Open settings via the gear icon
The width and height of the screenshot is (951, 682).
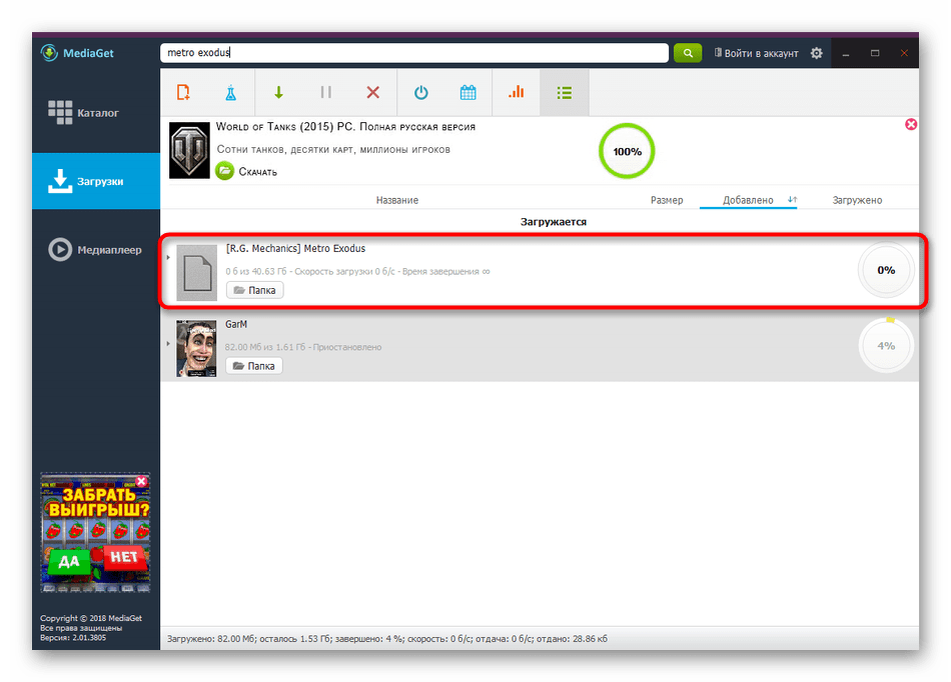[816, 53]
